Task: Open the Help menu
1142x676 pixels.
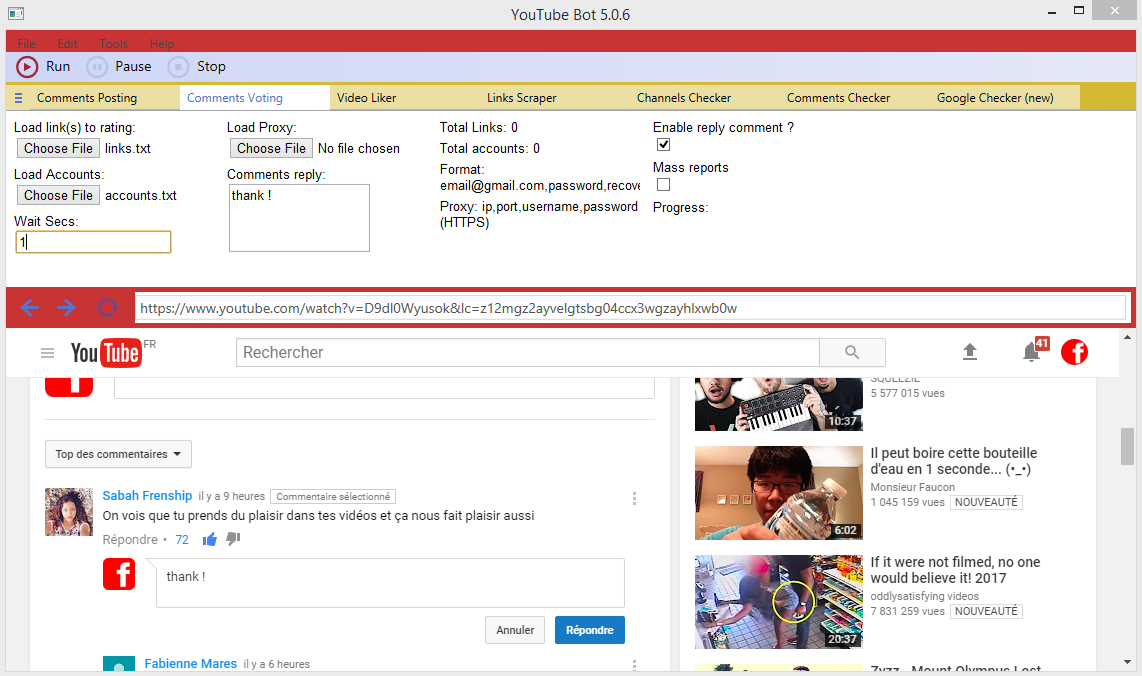Action: coord(162,44)
